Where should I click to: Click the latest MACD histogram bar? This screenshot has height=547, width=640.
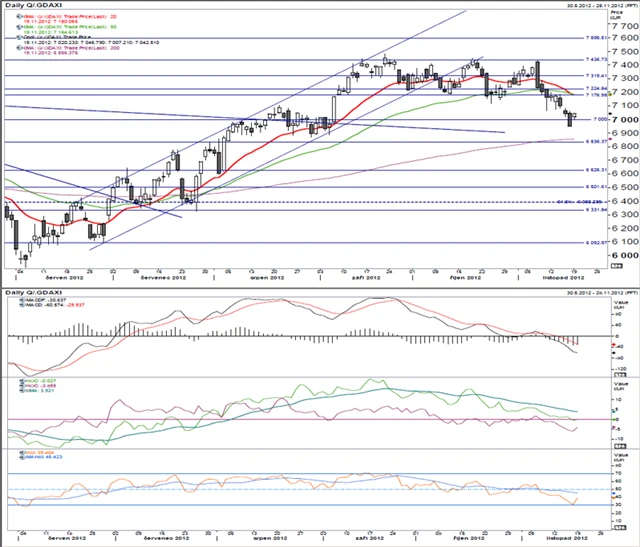pyautogui.click(x=578, y=340)
